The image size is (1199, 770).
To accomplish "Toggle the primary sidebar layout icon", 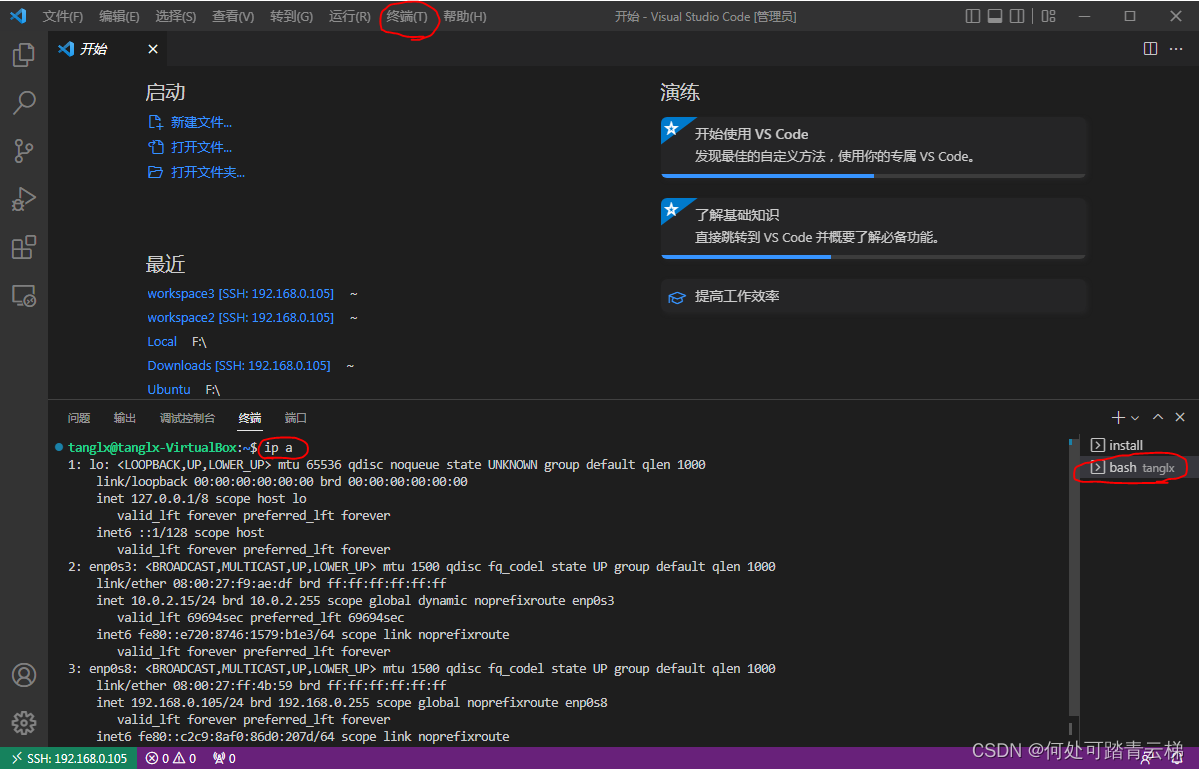I will (x=973, y=16).
